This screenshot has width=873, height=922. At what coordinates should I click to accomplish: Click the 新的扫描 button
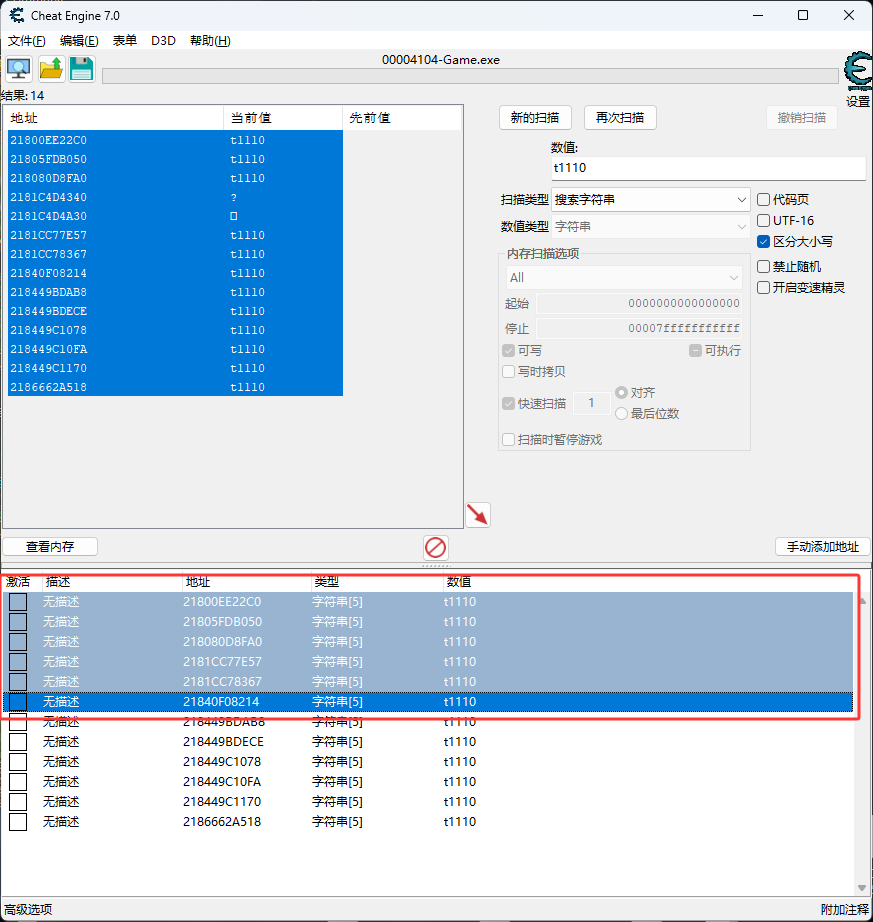[x=535, y=118]
